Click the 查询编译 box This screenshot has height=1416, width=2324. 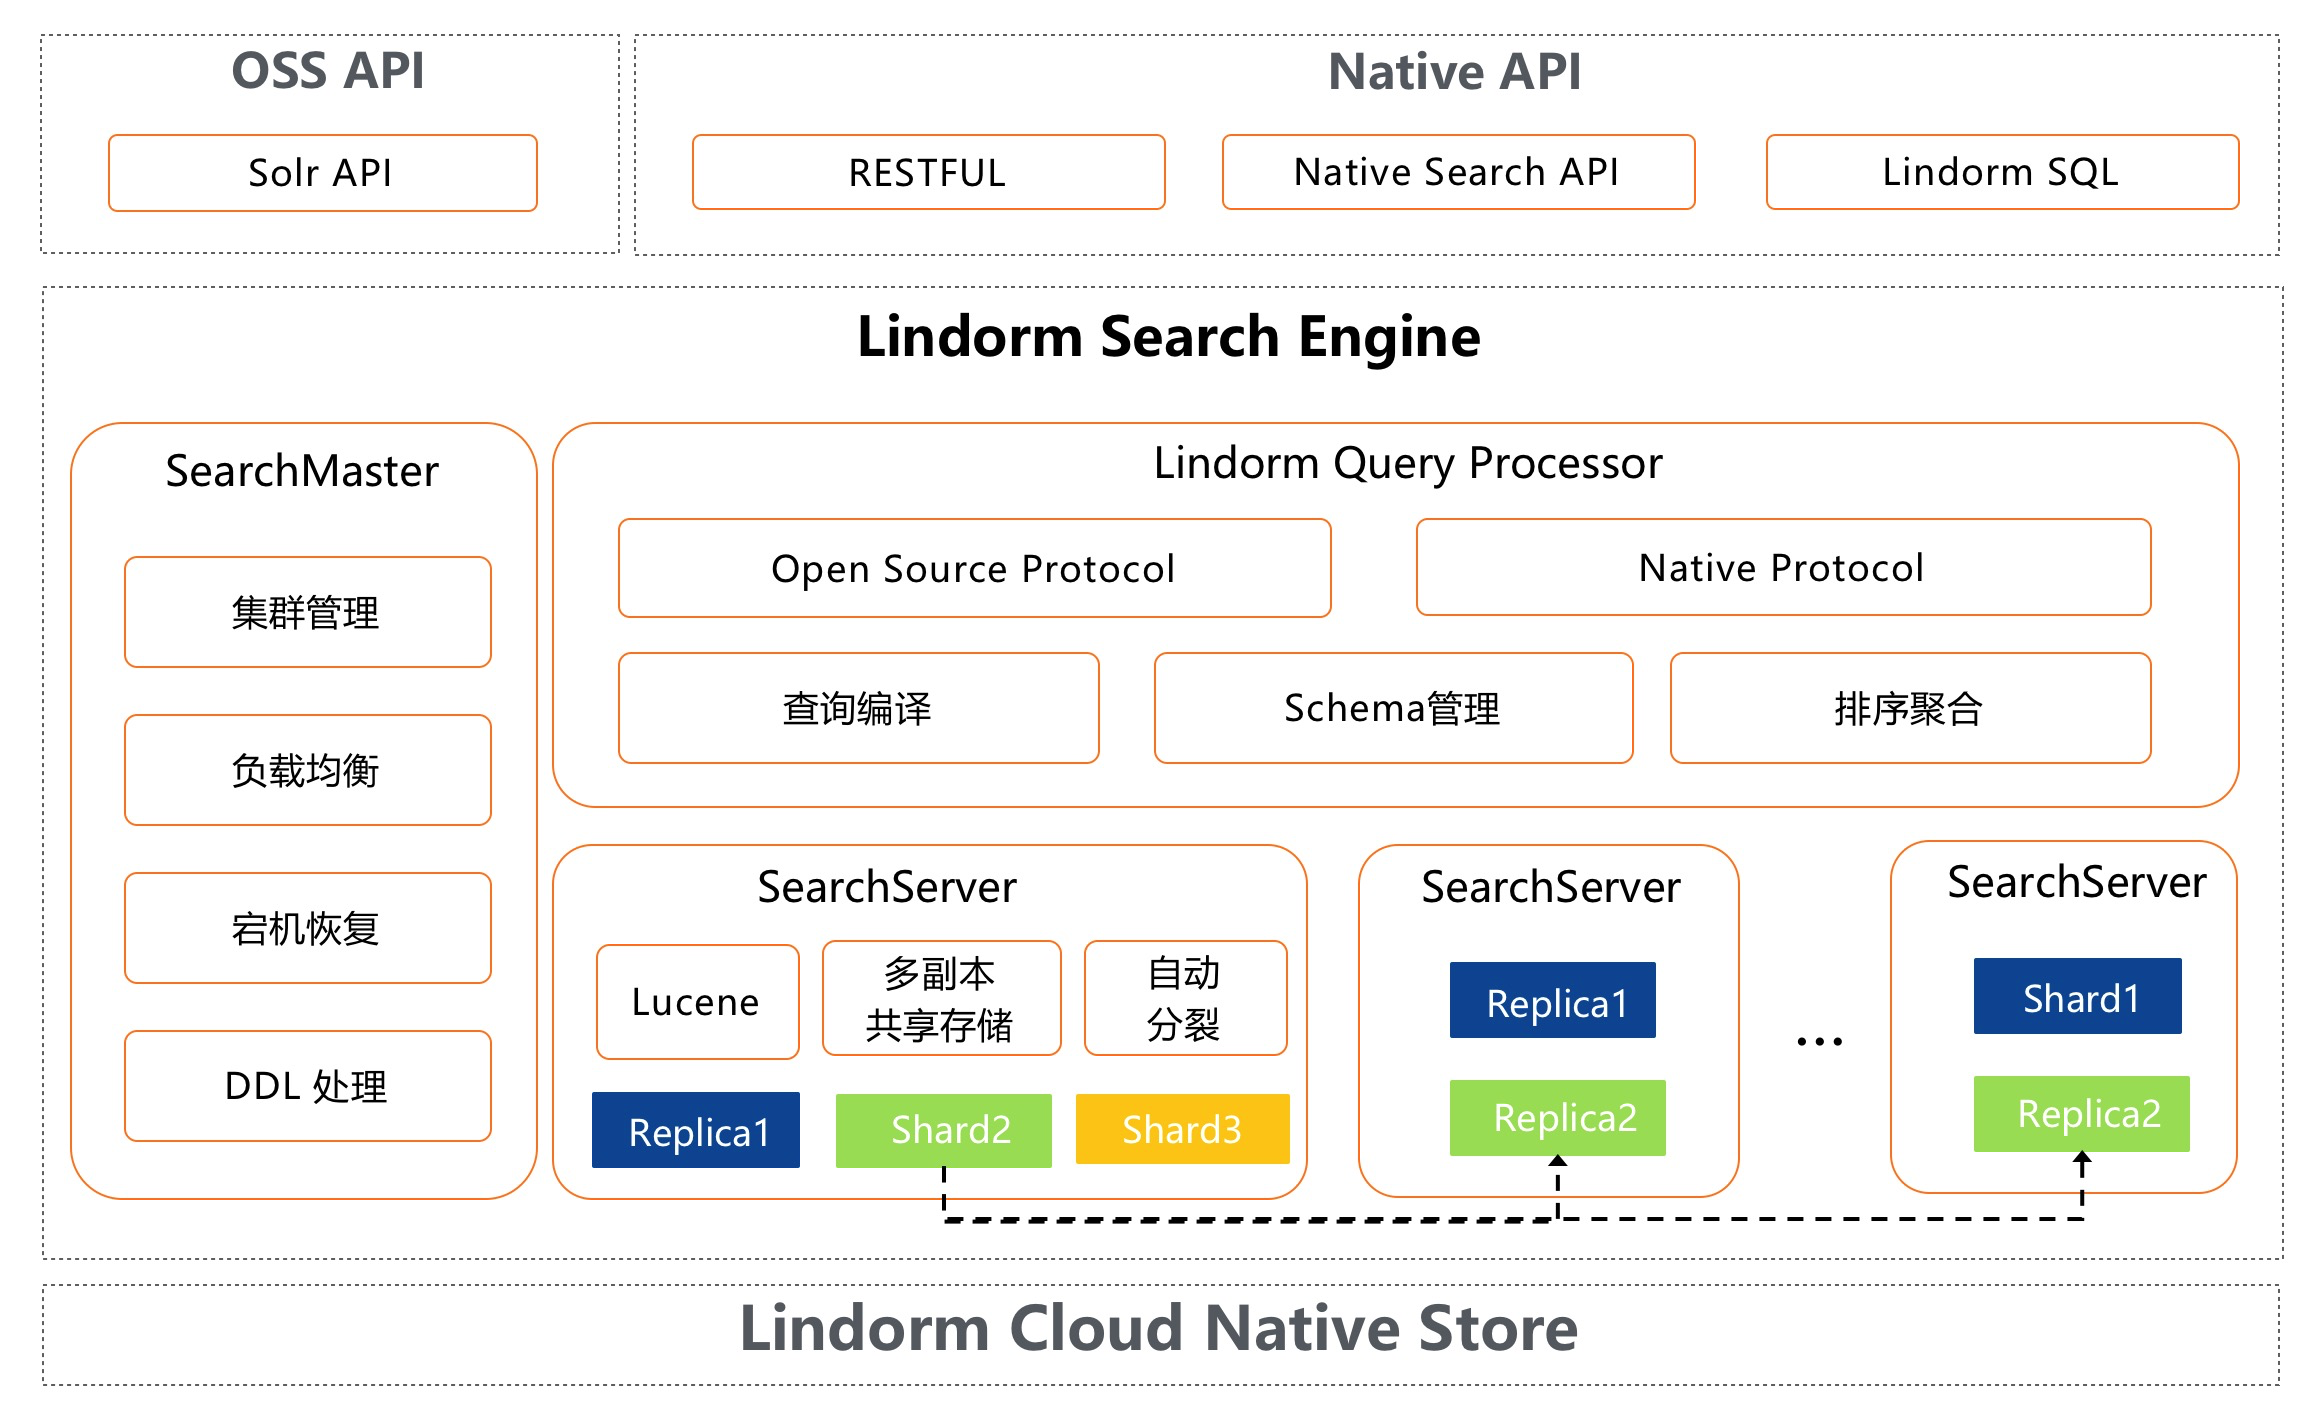pyautogui.click(x=858, y=708)
